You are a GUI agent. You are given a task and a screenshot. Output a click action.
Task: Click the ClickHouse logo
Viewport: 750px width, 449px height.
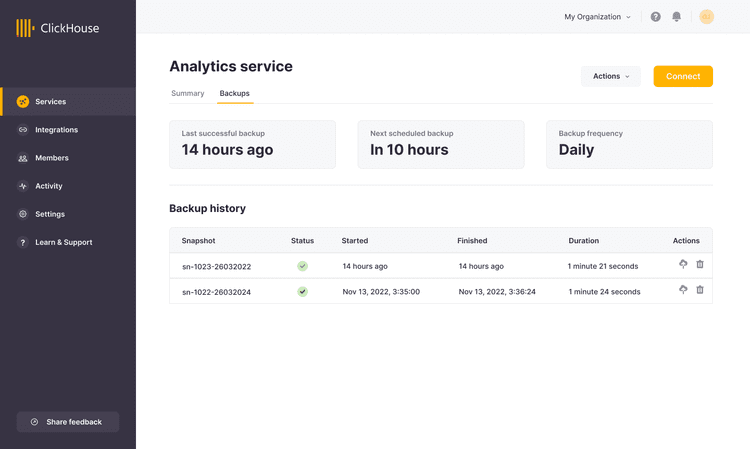[57, 28]
